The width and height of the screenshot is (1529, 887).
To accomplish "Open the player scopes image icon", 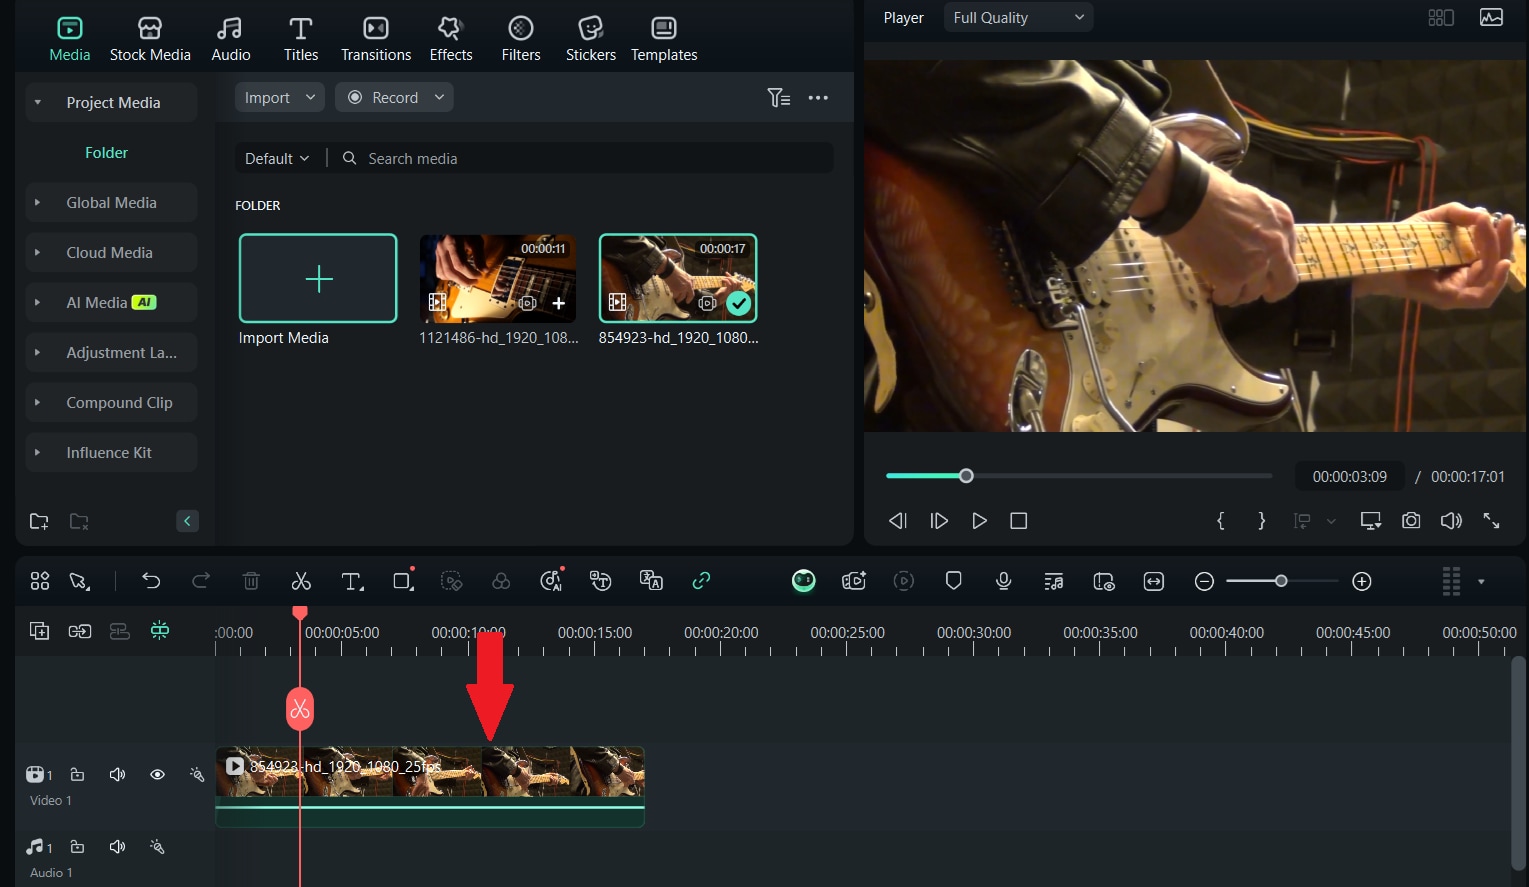I will point(1491,17).
